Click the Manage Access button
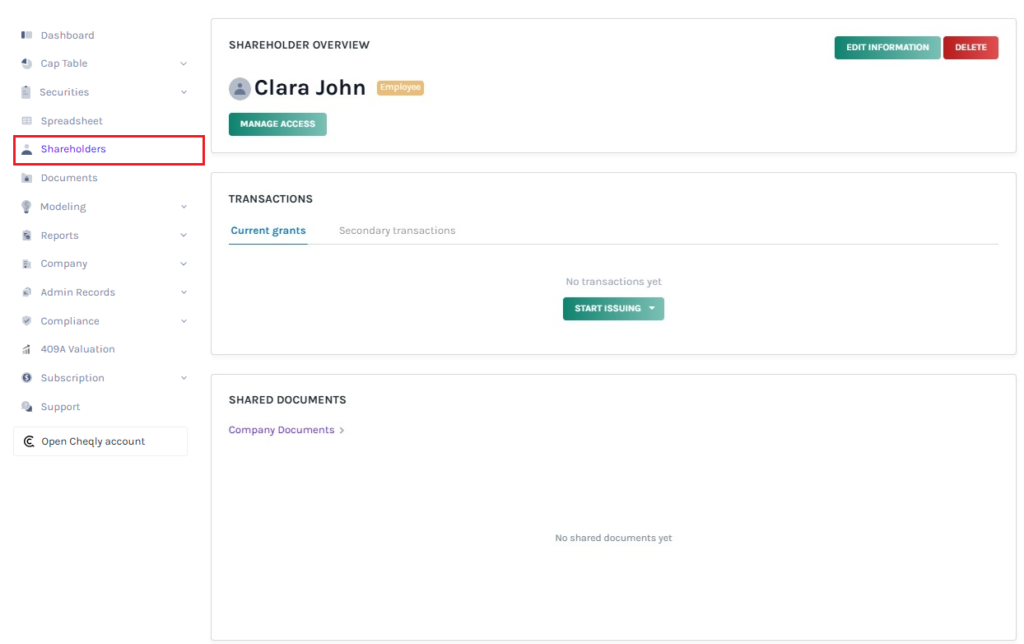Screen dimensions: 1024x644 point(277,124)
